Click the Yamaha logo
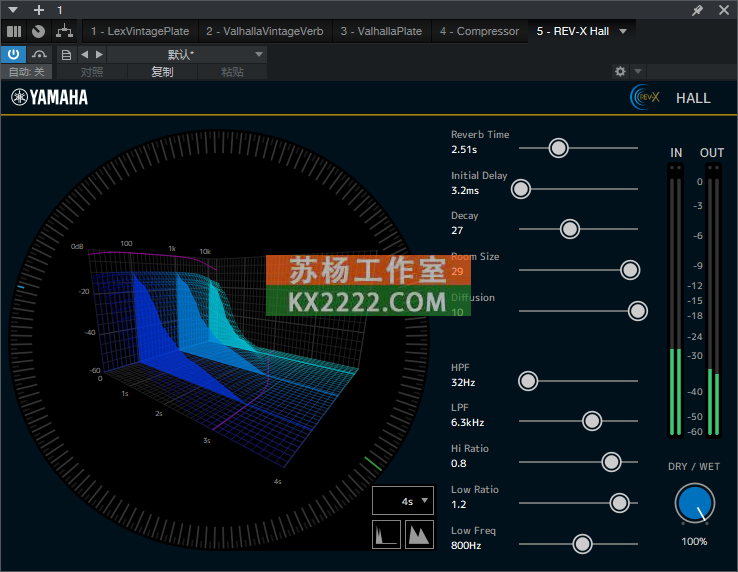This screenshot has width=738, height=572. point(49,97)
